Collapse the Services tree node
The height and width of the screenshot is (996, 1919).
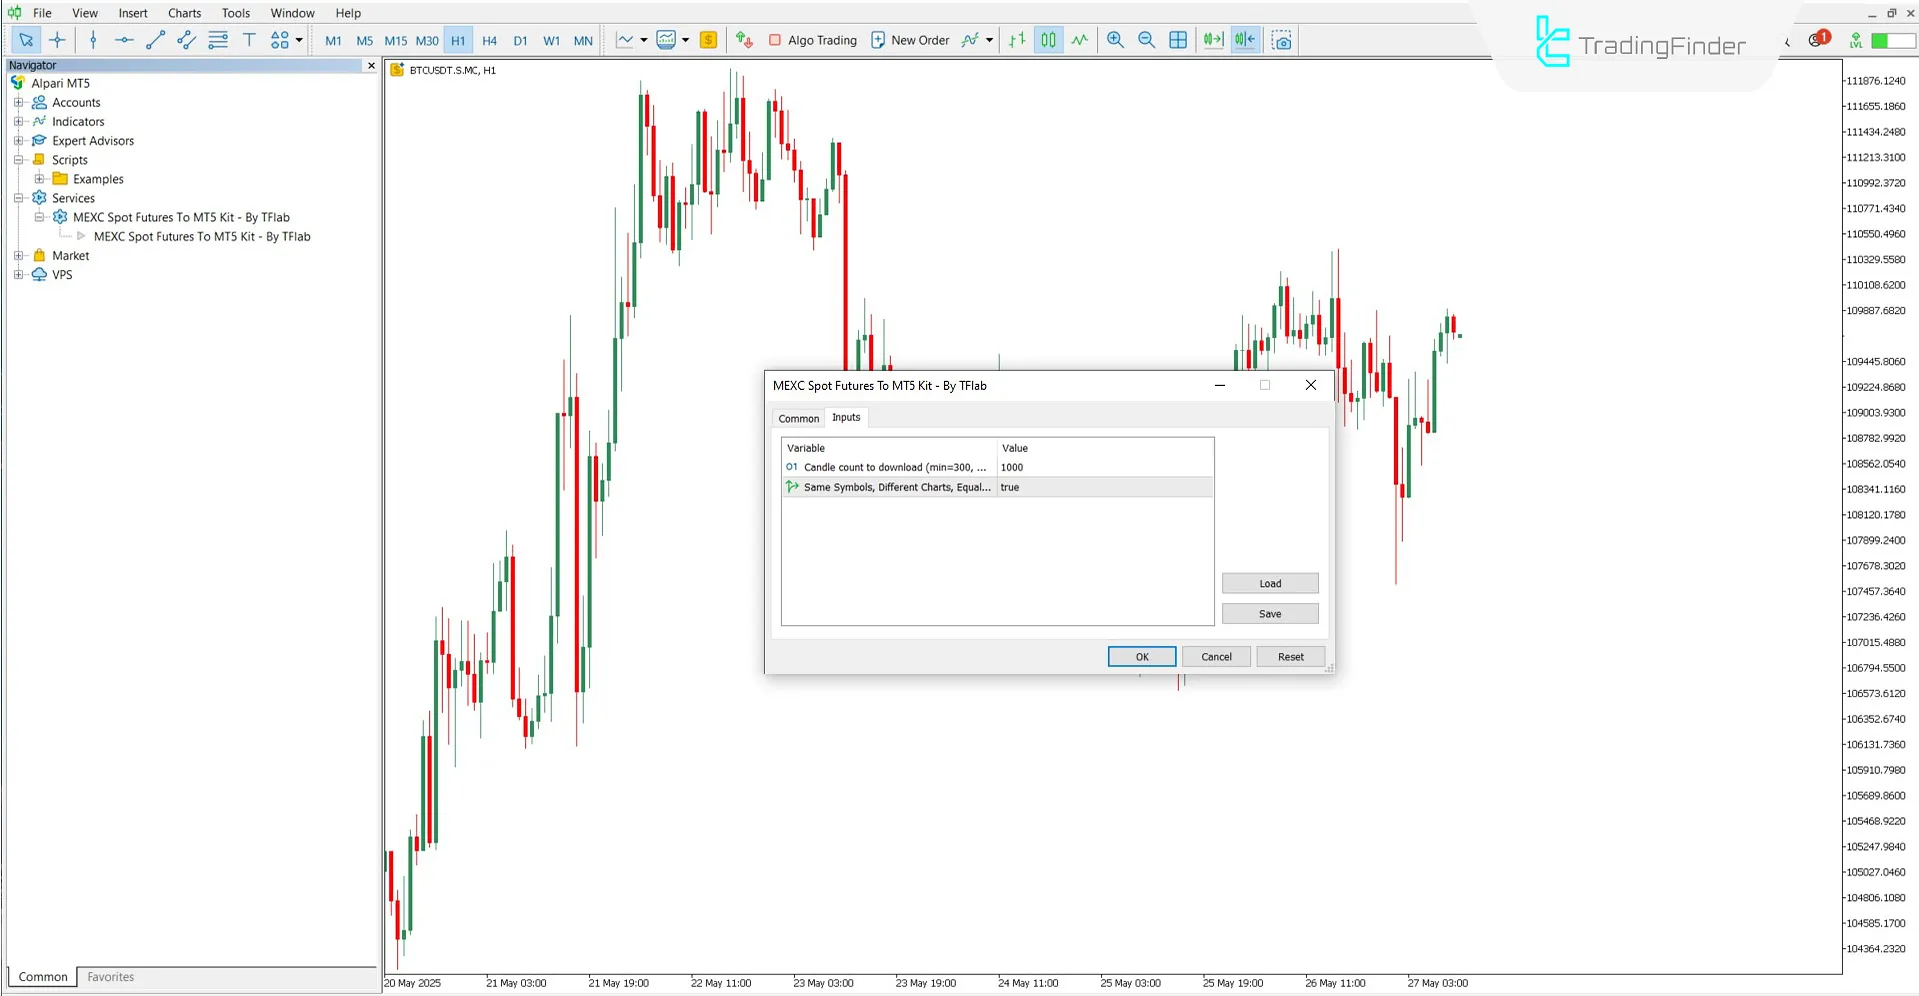(18, 198)
